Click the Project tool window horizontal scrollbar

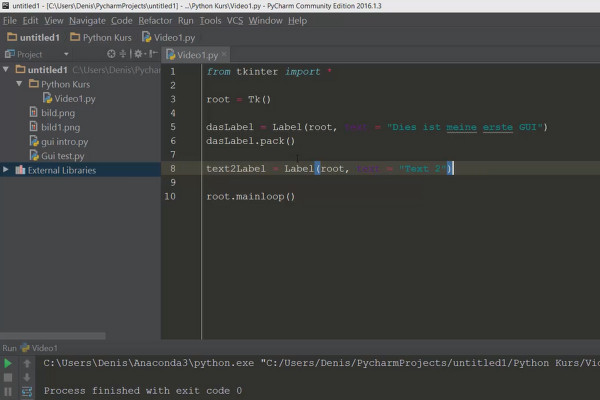(53, 336)
